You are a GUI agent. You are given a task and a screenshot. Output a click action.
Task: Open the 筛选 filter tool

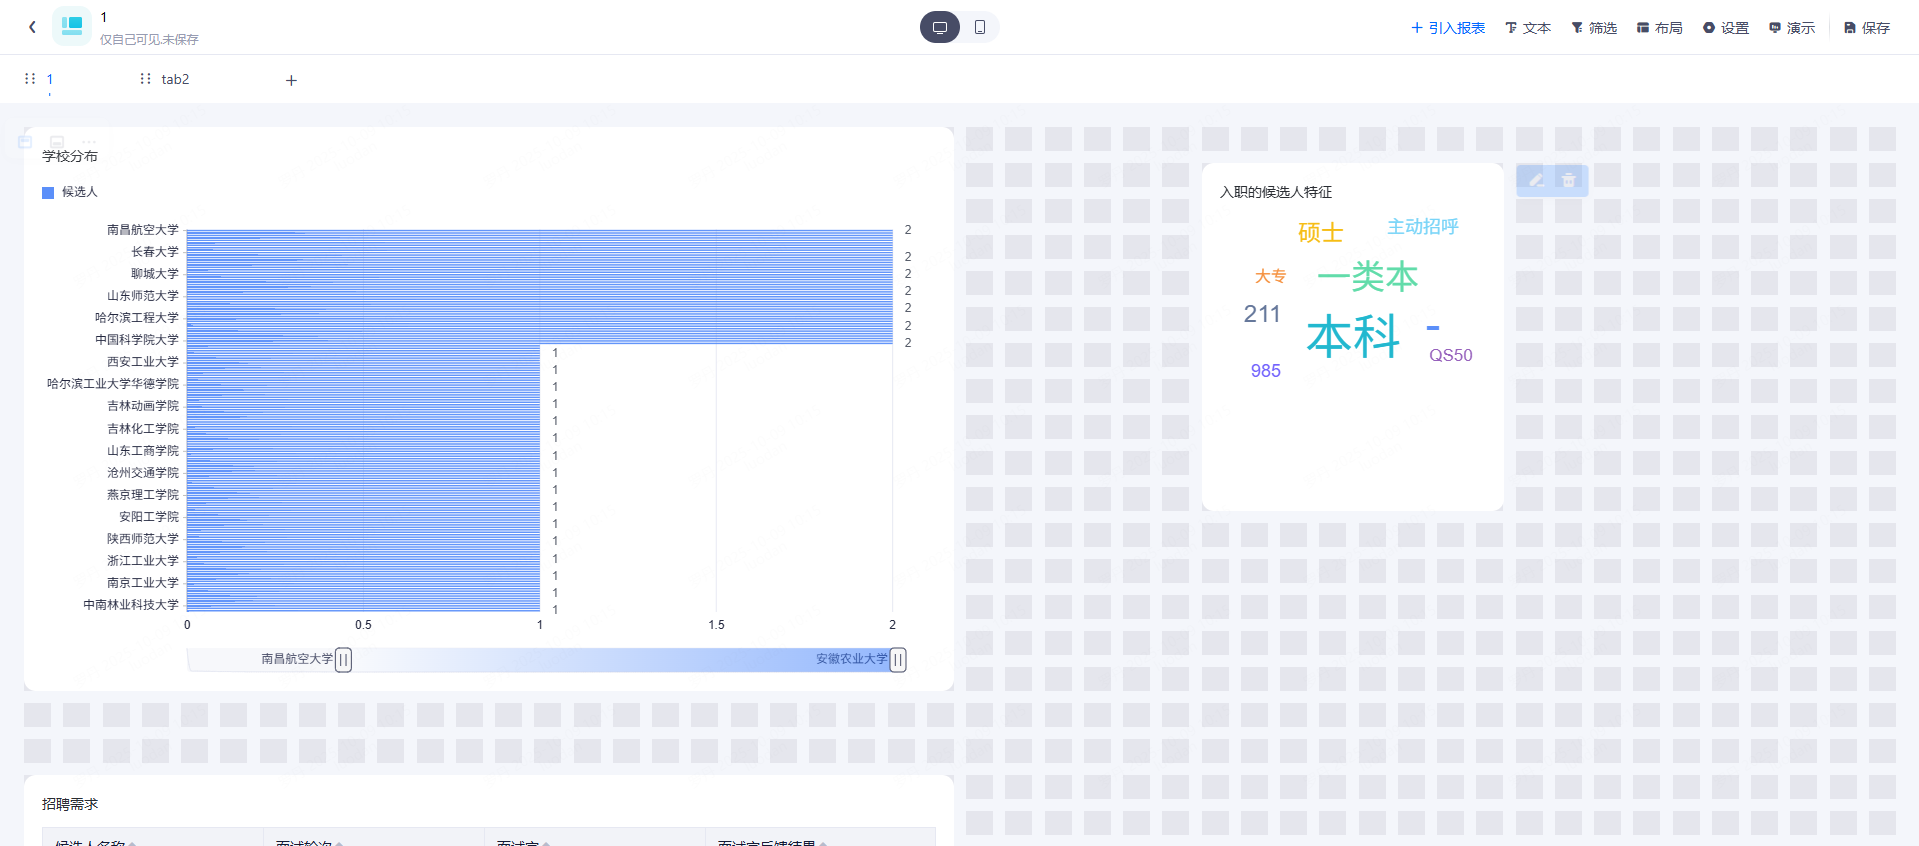[x=1594, y=28]
